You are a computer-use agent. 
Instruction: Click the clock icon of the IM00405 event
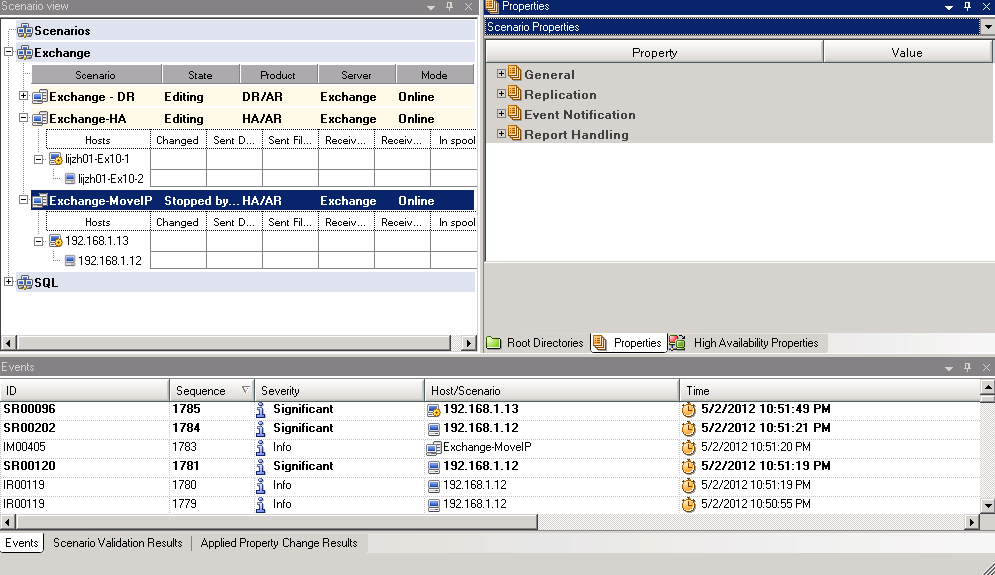click(x=688, y=447)
